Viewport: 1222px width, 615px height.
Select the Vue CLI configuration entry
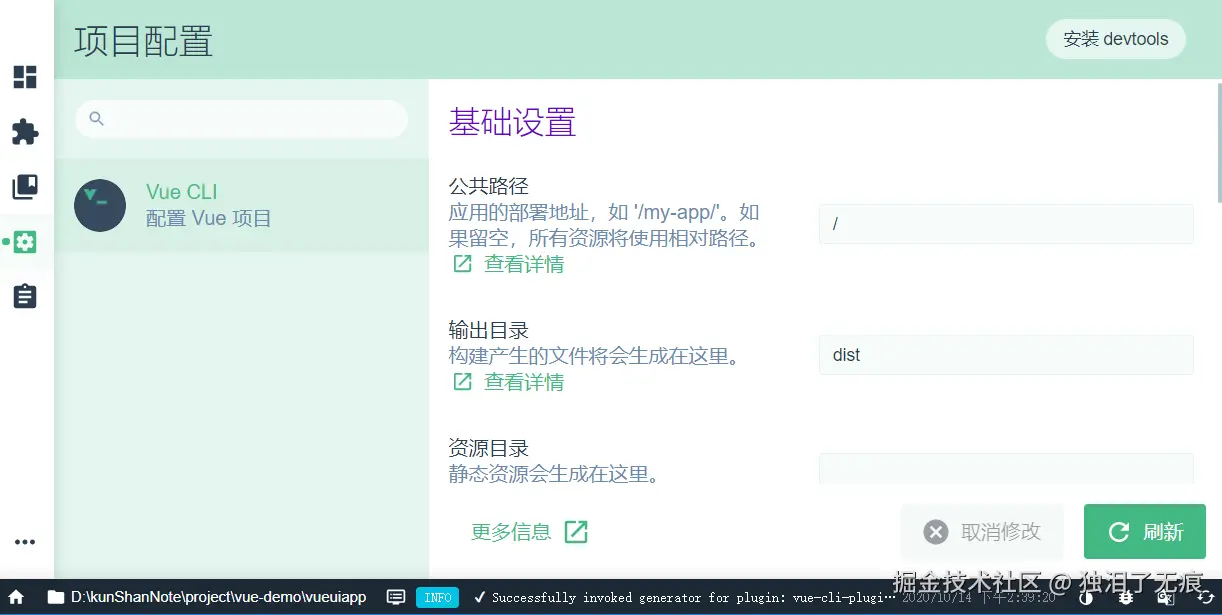pyautogui.click(x=241, y=205)
